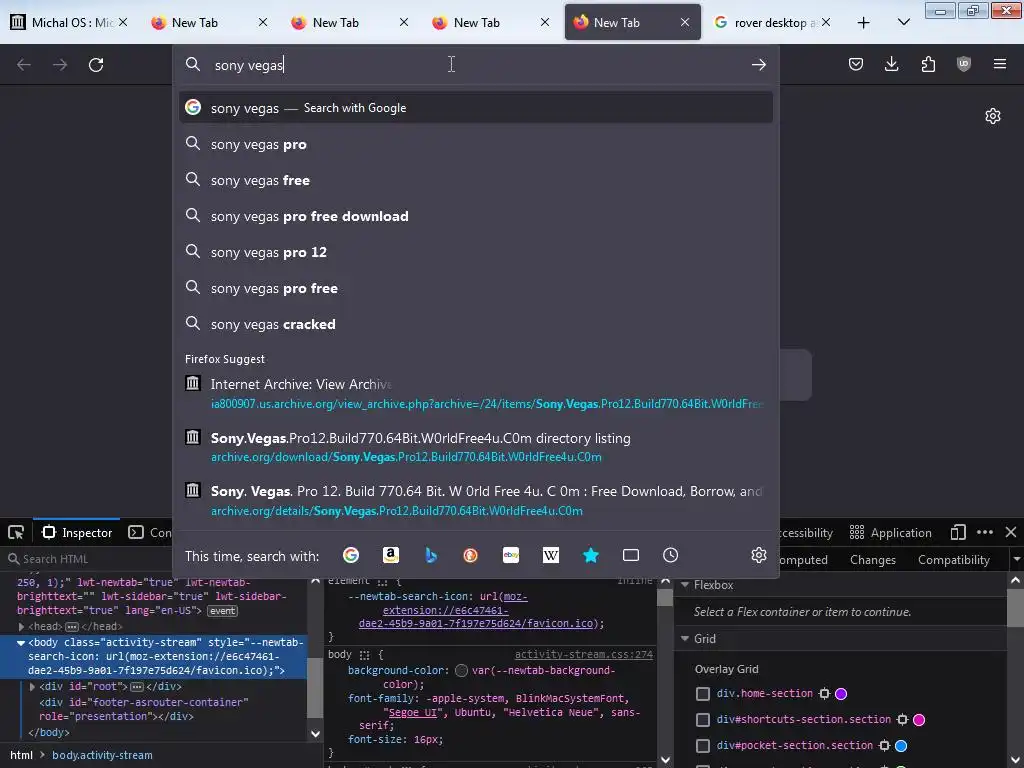Close the developer tools panel
The height and width of the screenshot is (768, 1024).
(1010, 532)
